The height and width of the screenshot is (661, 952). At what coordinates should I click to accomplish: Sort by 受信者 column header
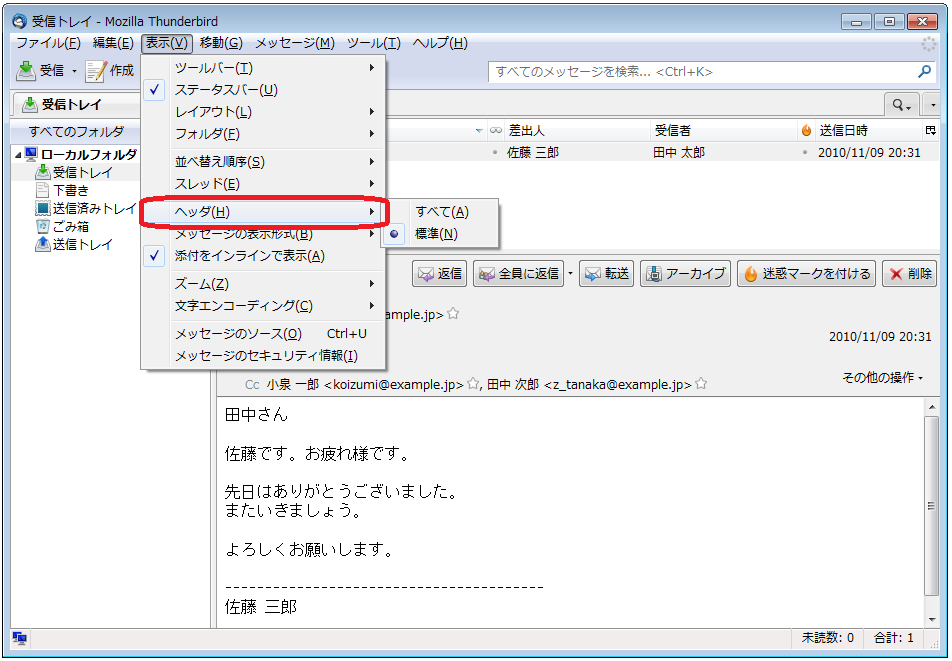coord(724,131)
